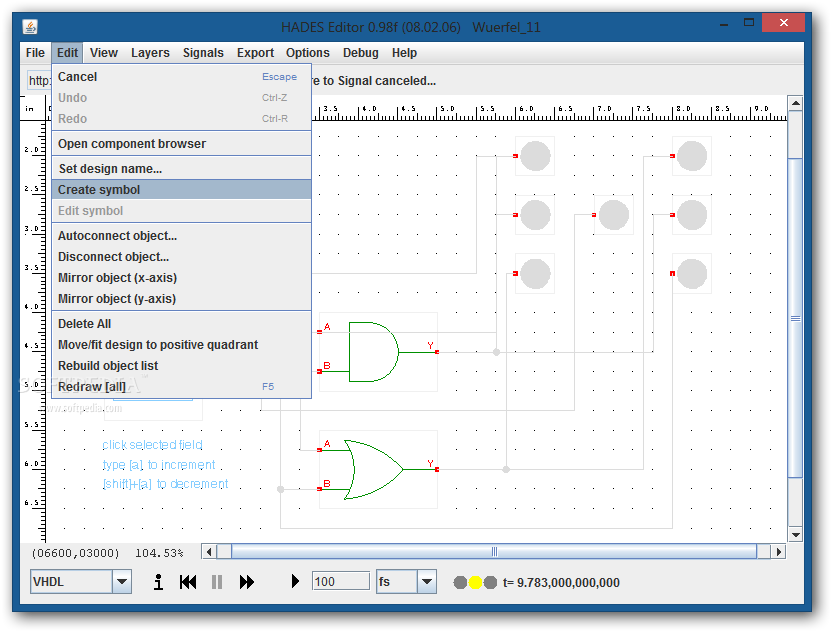Click the 'type [a] to increment' text
Viewport: 832px width, 632px height.
[x=159, y=465]
